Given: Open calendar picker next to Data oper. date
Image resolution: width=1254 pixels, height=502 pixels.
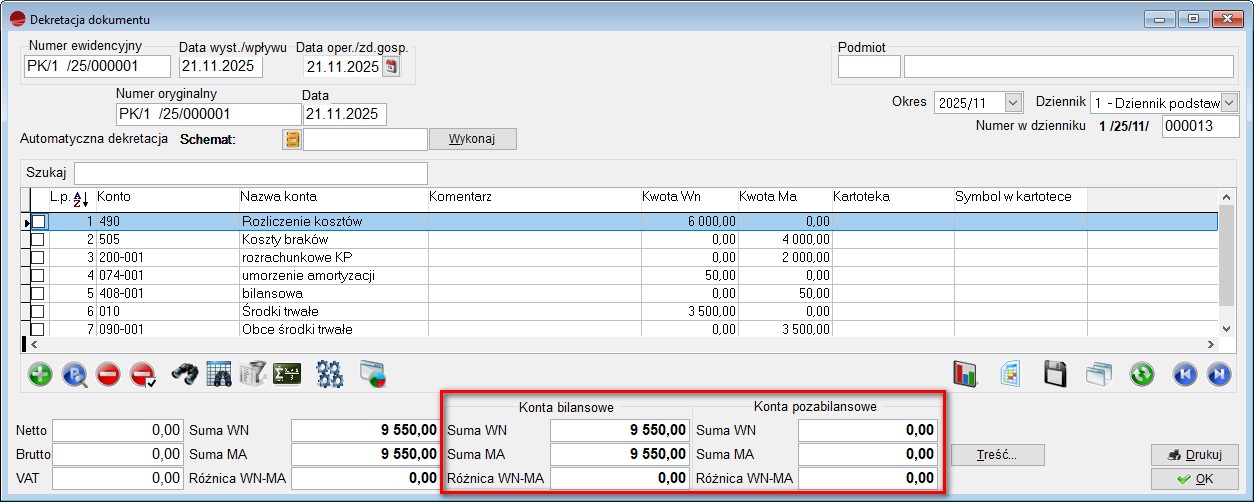Looking at the screenshot, I should tap(391, 67).
